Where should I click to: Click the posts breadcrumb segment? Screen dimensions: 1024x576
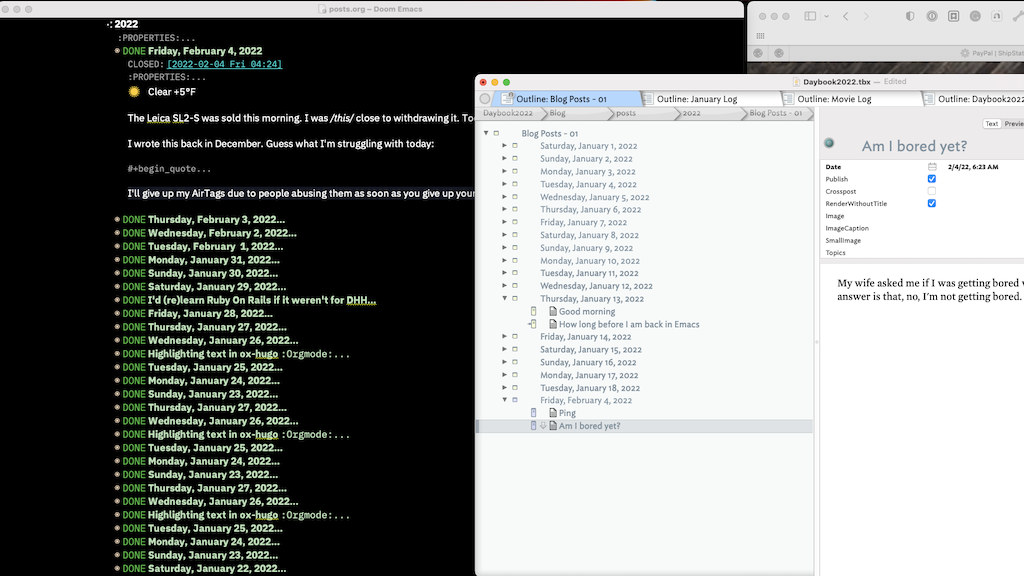click(x=625, y=114)
